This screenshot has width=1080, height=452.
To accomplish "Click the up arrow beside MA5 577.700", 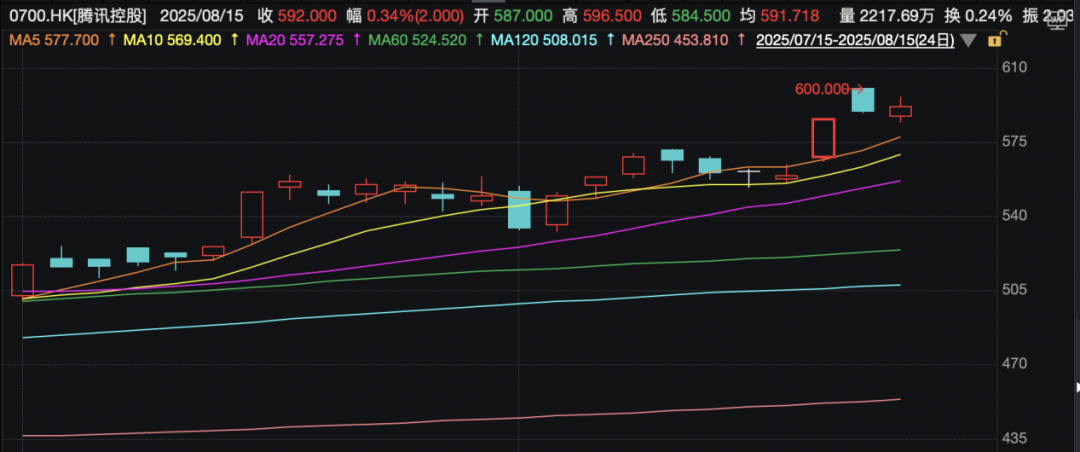I will [x=112, y=41].
